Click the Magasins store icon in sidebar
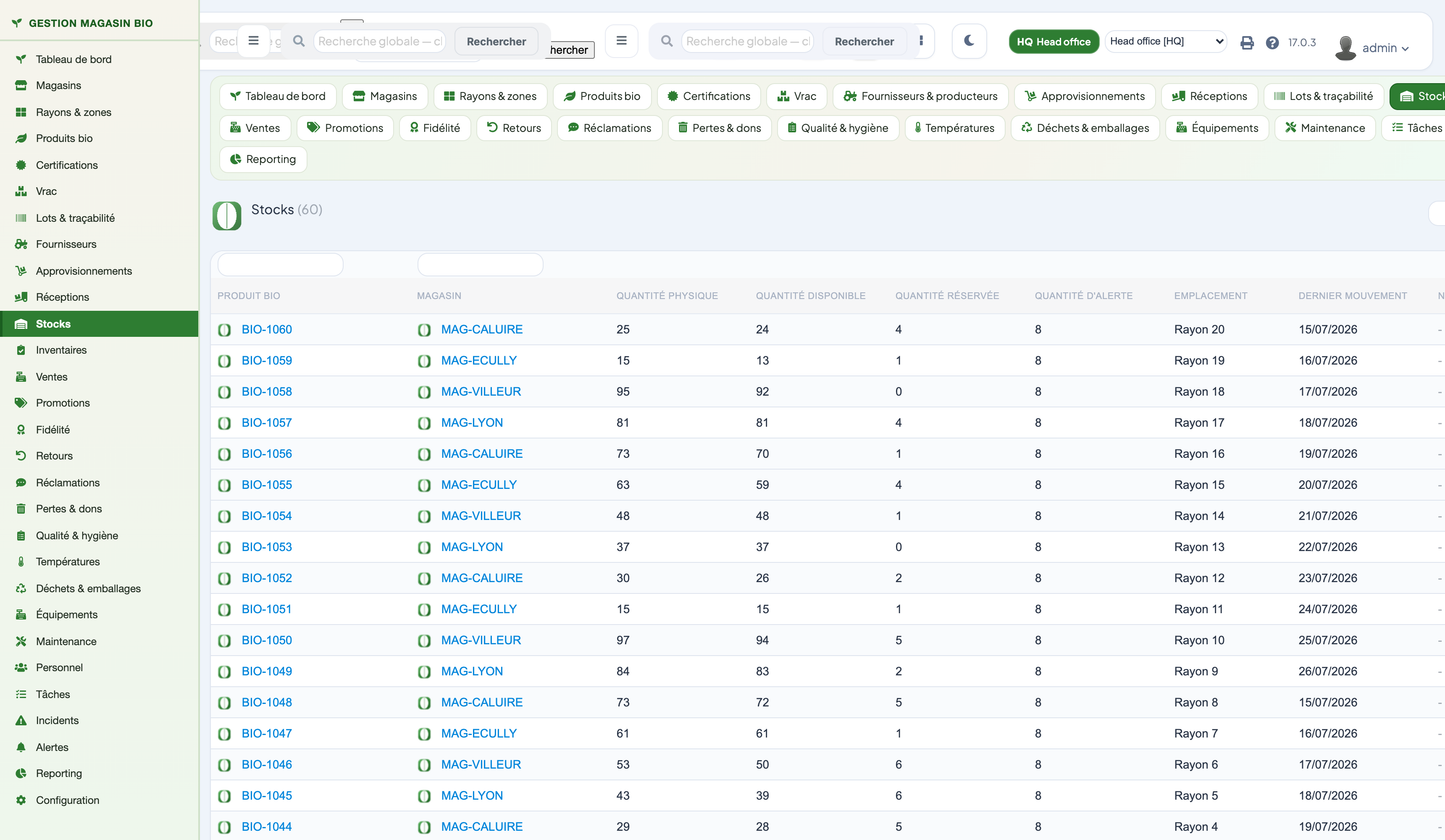Screen dimensions: 1445x840 pyautogui.click(x=21, y=86)
